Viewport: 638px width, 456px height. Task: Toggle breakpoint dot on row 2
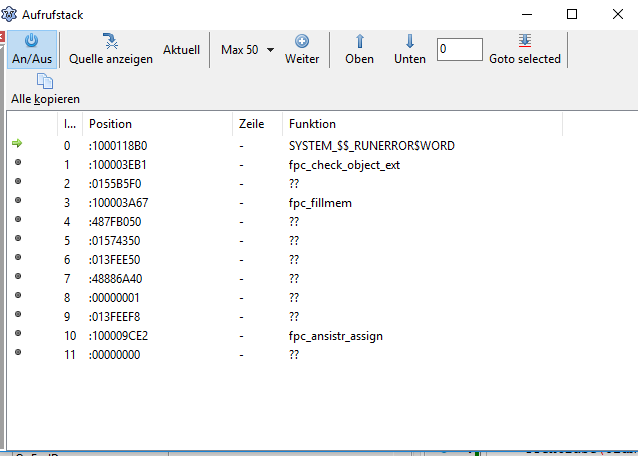(17, 183)
